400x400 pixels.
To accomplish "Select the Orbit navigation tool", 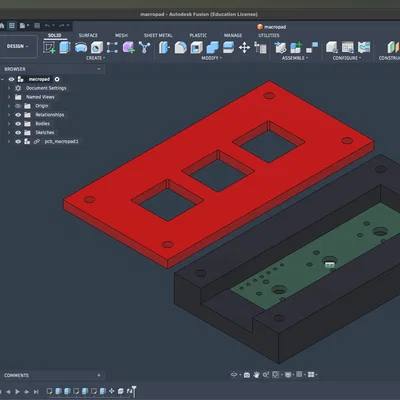I will coord(234,375).
